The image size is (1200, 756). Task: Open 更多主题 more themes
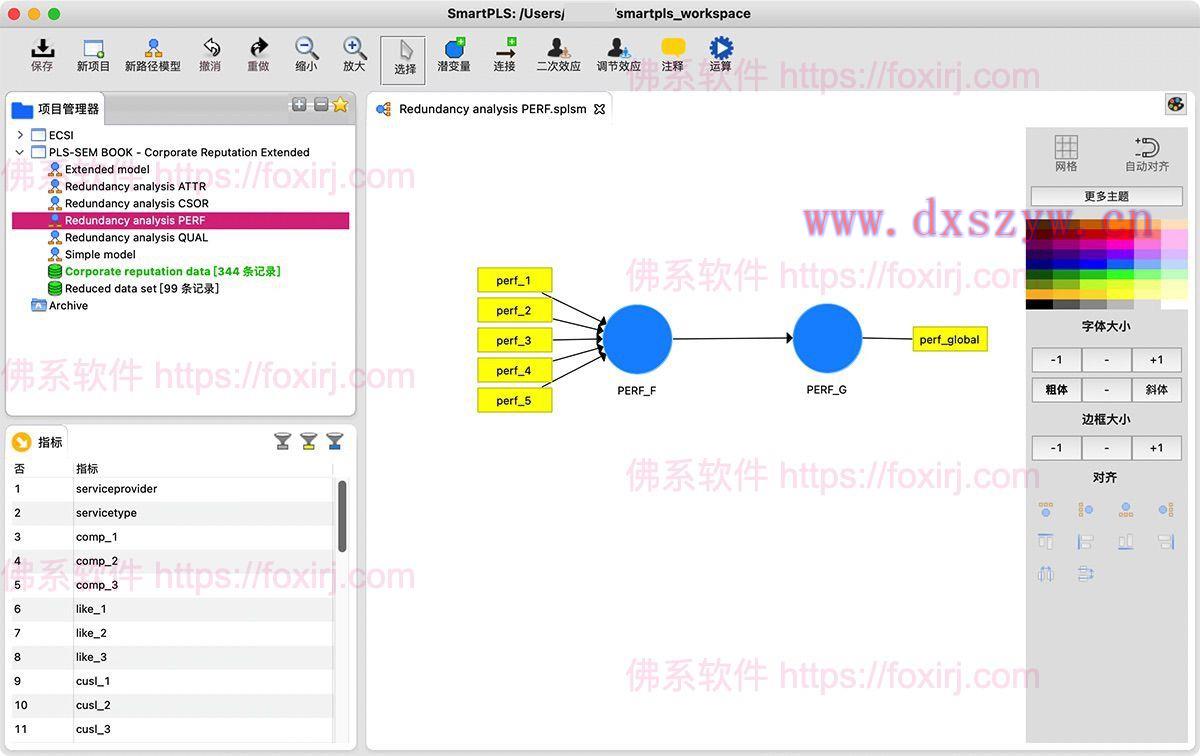pyautogui.click(x=1107, y=197)
